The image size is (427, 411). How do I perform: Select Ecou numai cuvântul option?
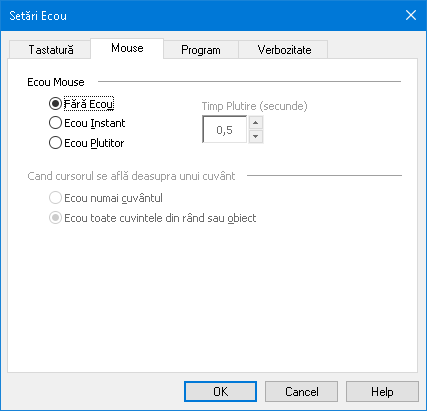[106, 198]
